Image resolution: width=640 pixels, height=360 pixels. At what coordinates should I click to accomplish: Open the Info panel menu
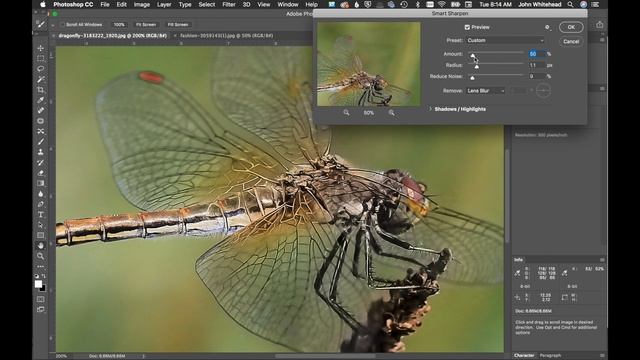602,260
